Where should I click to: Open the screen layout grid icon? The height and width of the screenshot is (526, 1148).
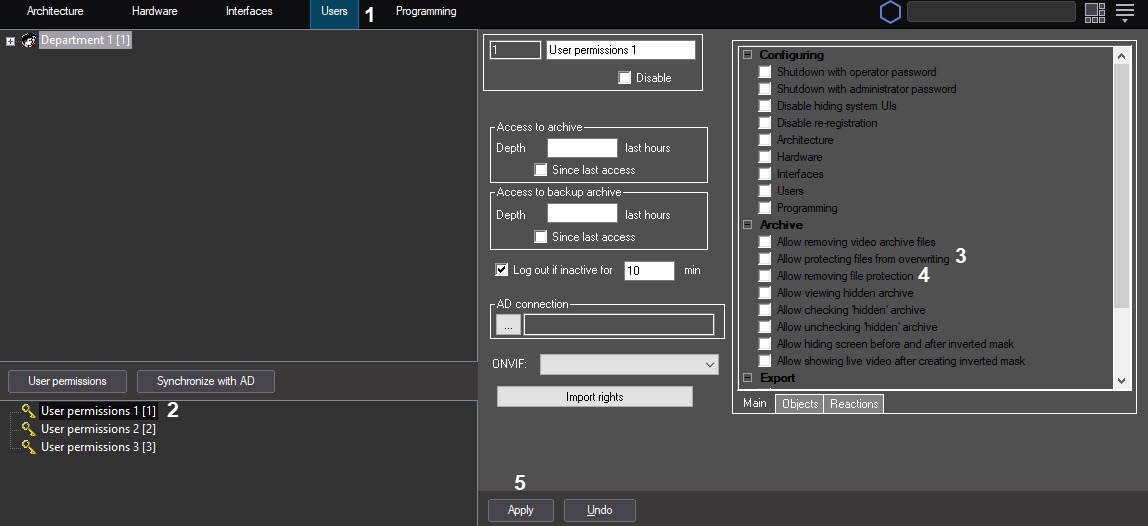click(1094, 12)
